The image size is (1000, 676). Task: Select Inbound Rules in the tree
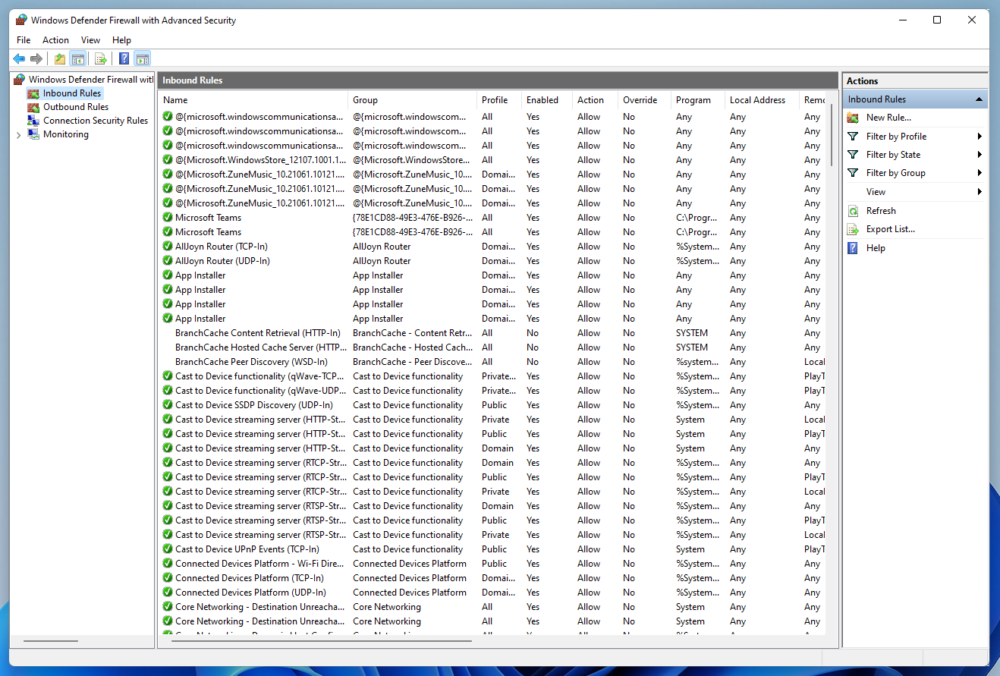pyautogui.click(x=71, y=93)
